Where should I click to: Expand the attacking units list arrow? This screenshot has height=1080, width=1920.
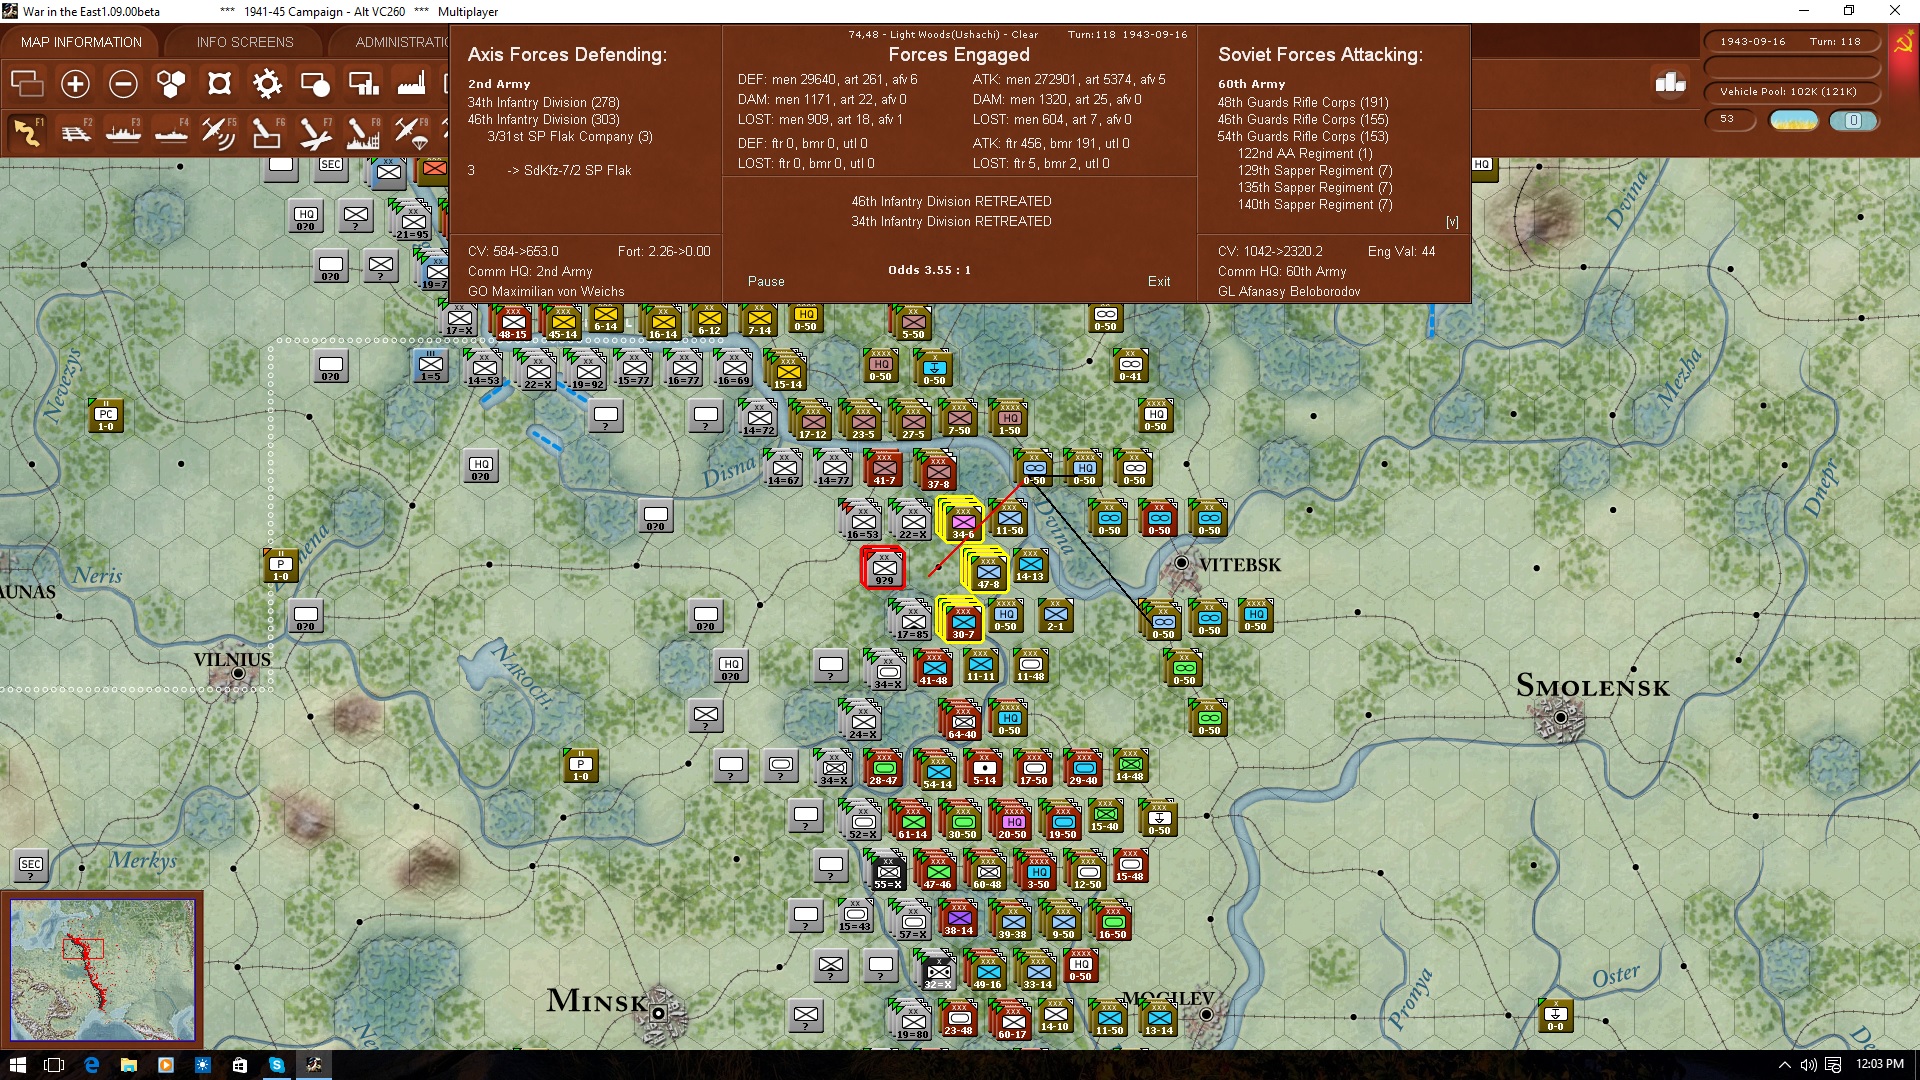(1451, 222)
